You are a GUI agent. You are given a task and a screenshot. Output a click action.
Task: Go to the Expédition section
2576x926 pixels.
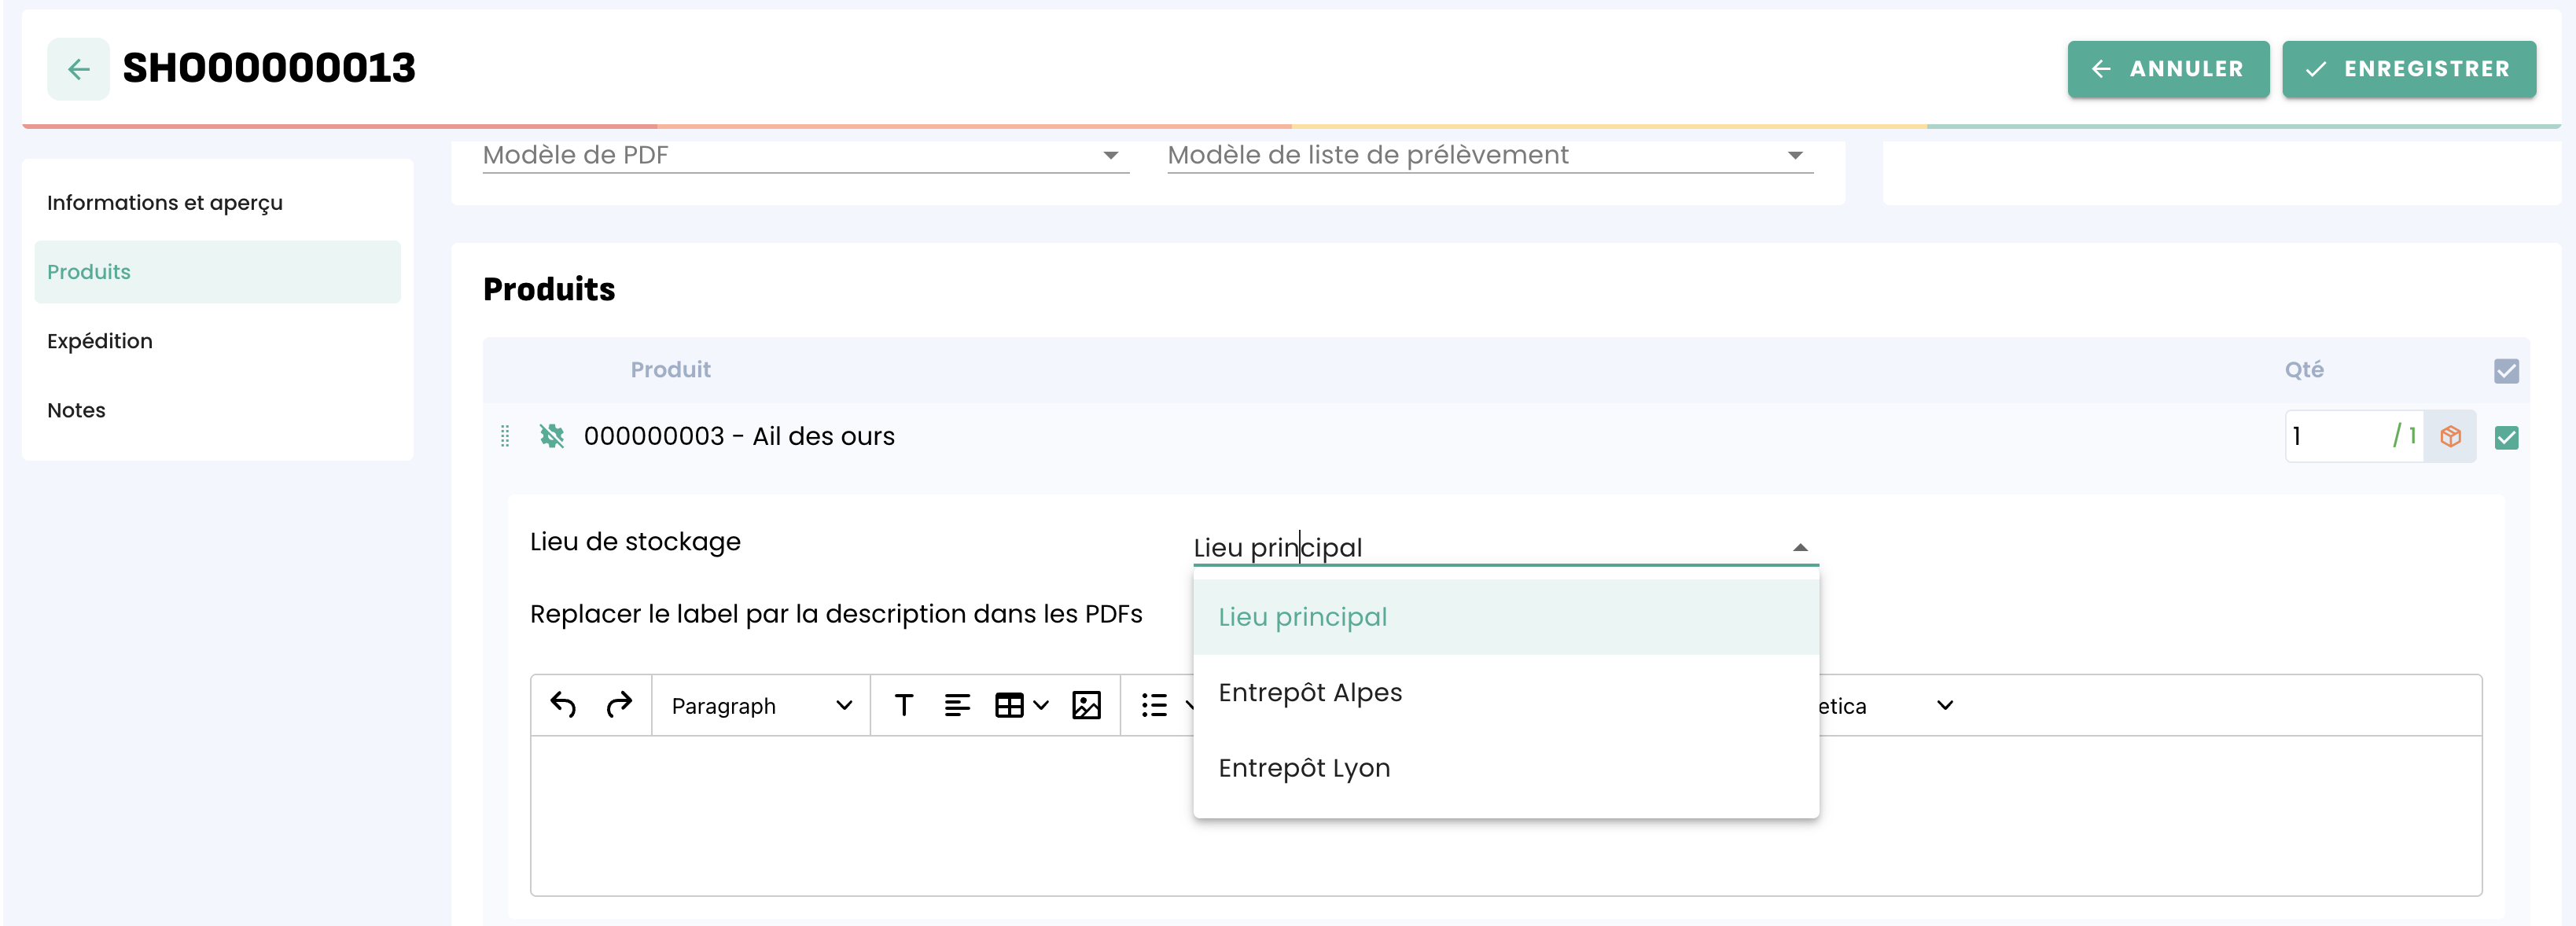pos(100,341)
